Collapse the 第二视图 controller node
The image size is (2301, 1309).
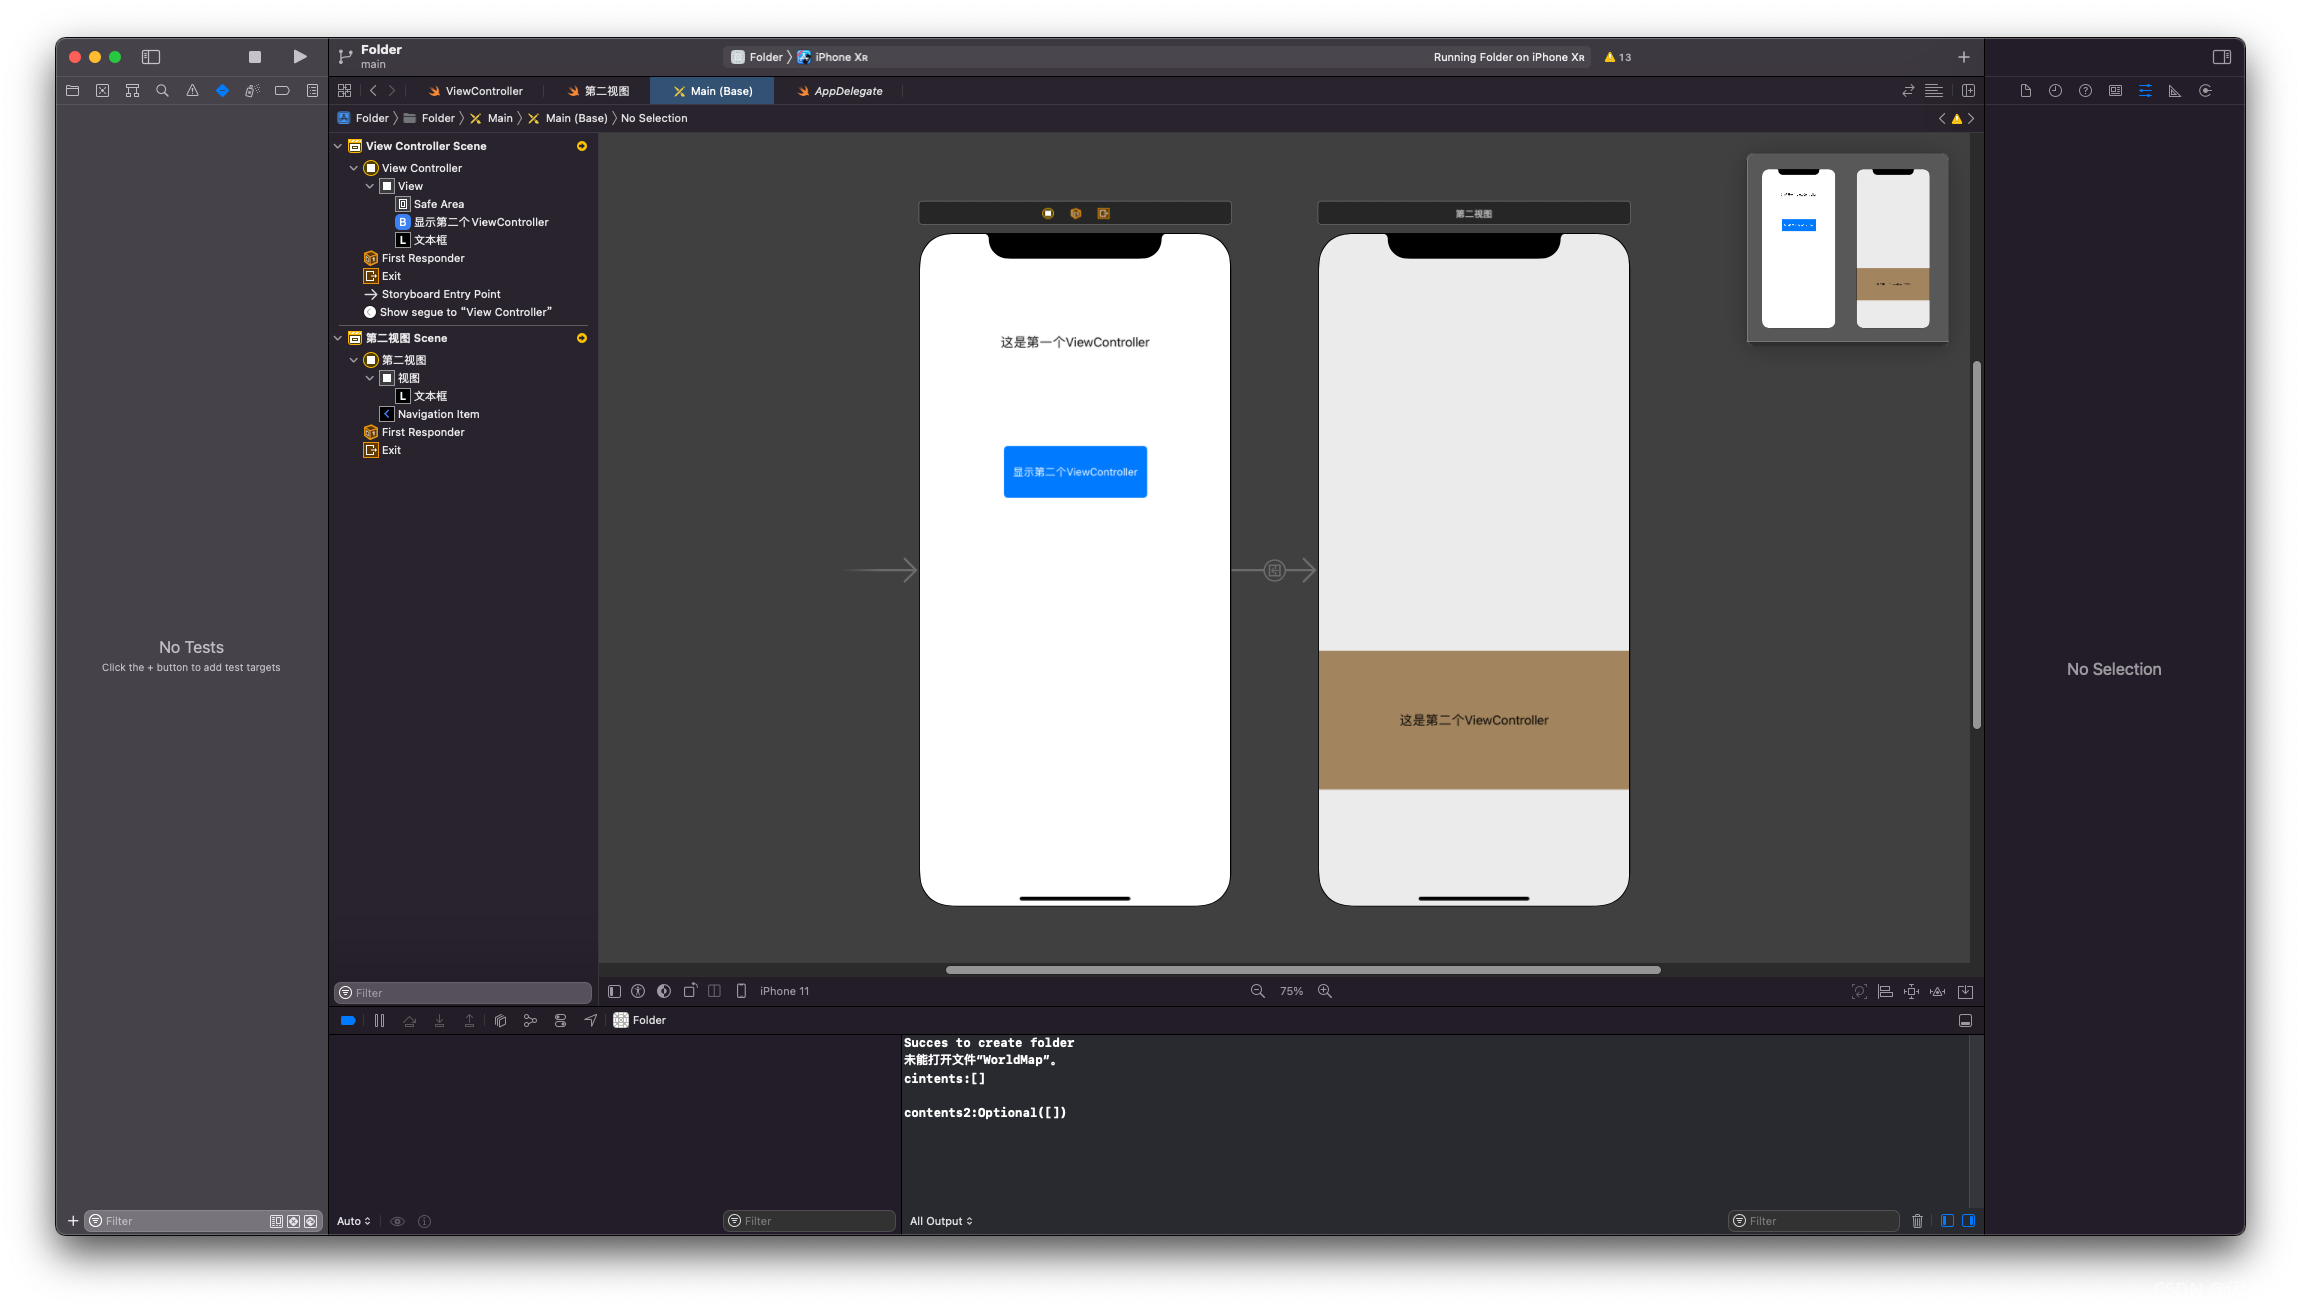pos(354,360)
